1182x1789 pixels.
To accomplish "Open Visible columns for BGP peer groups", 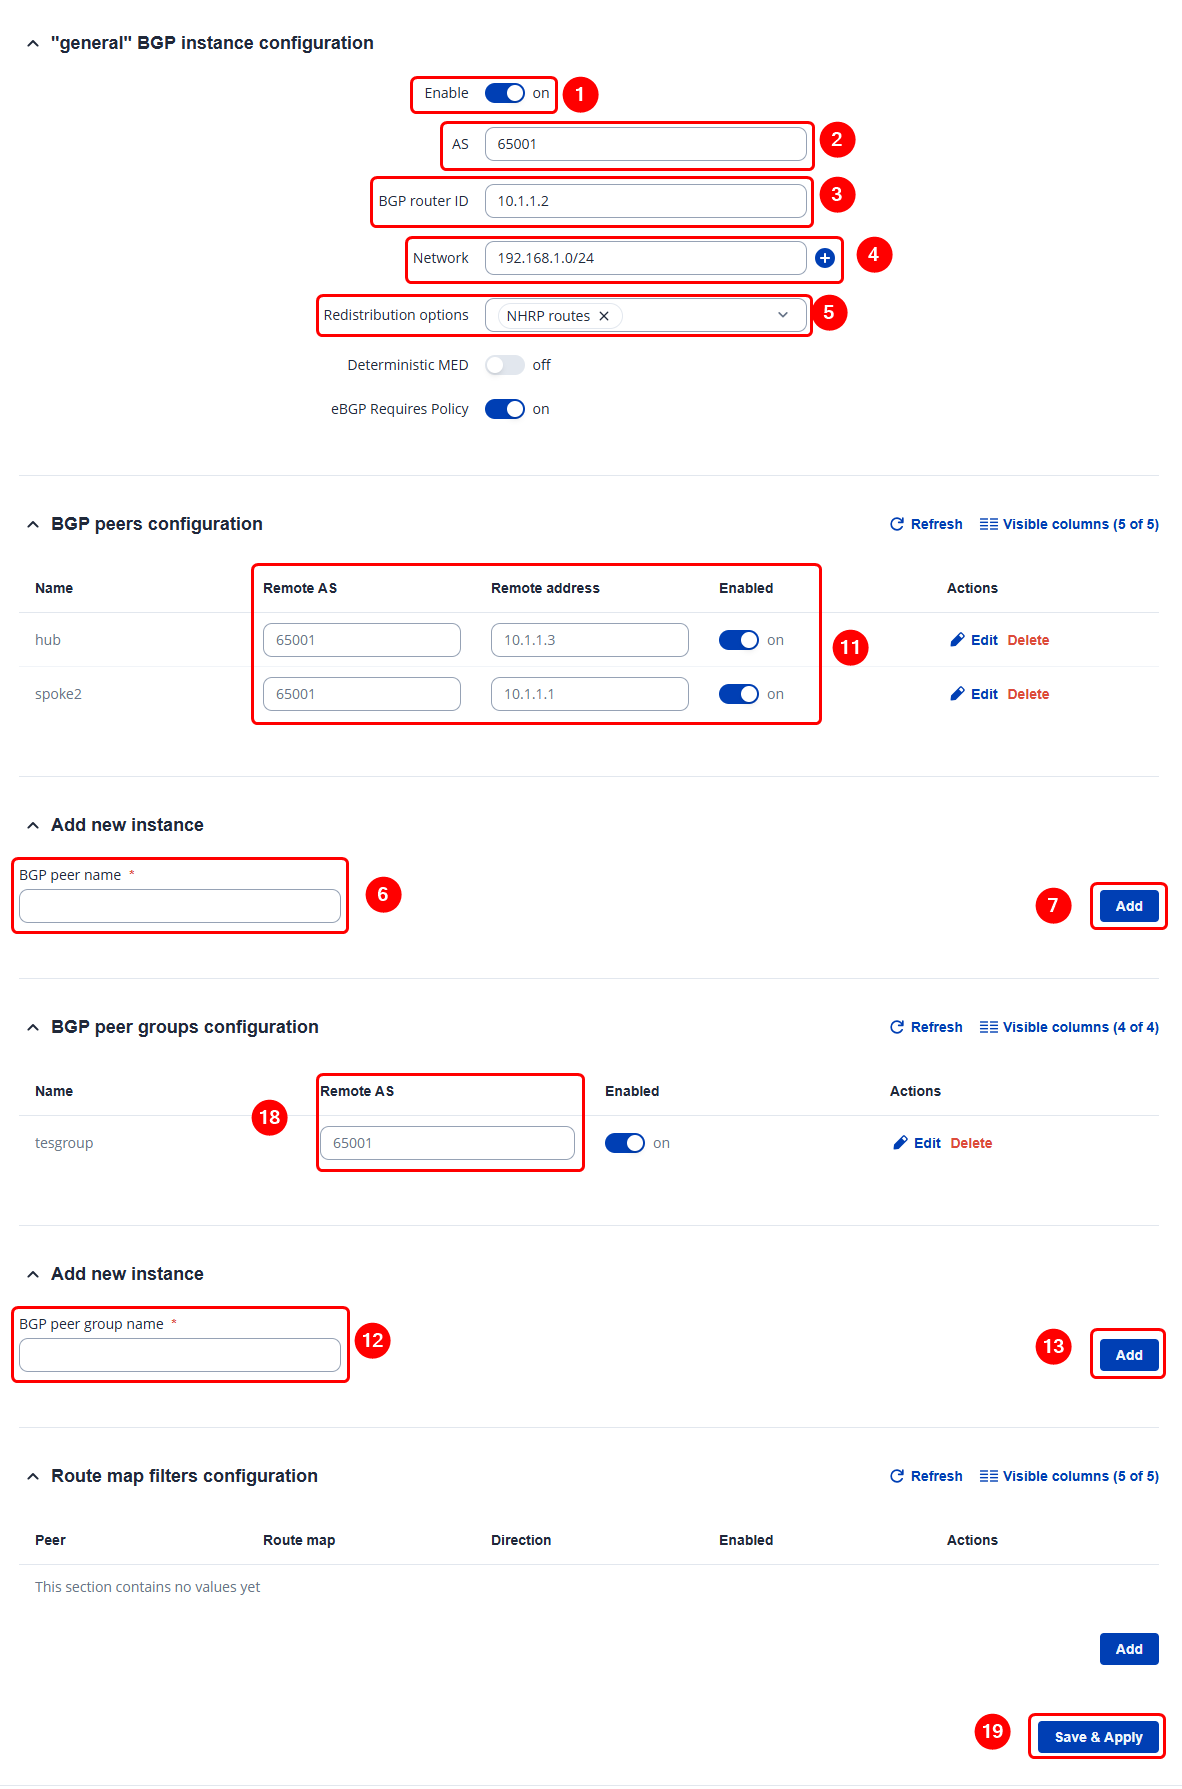I will click(x=1069, y=1027).
